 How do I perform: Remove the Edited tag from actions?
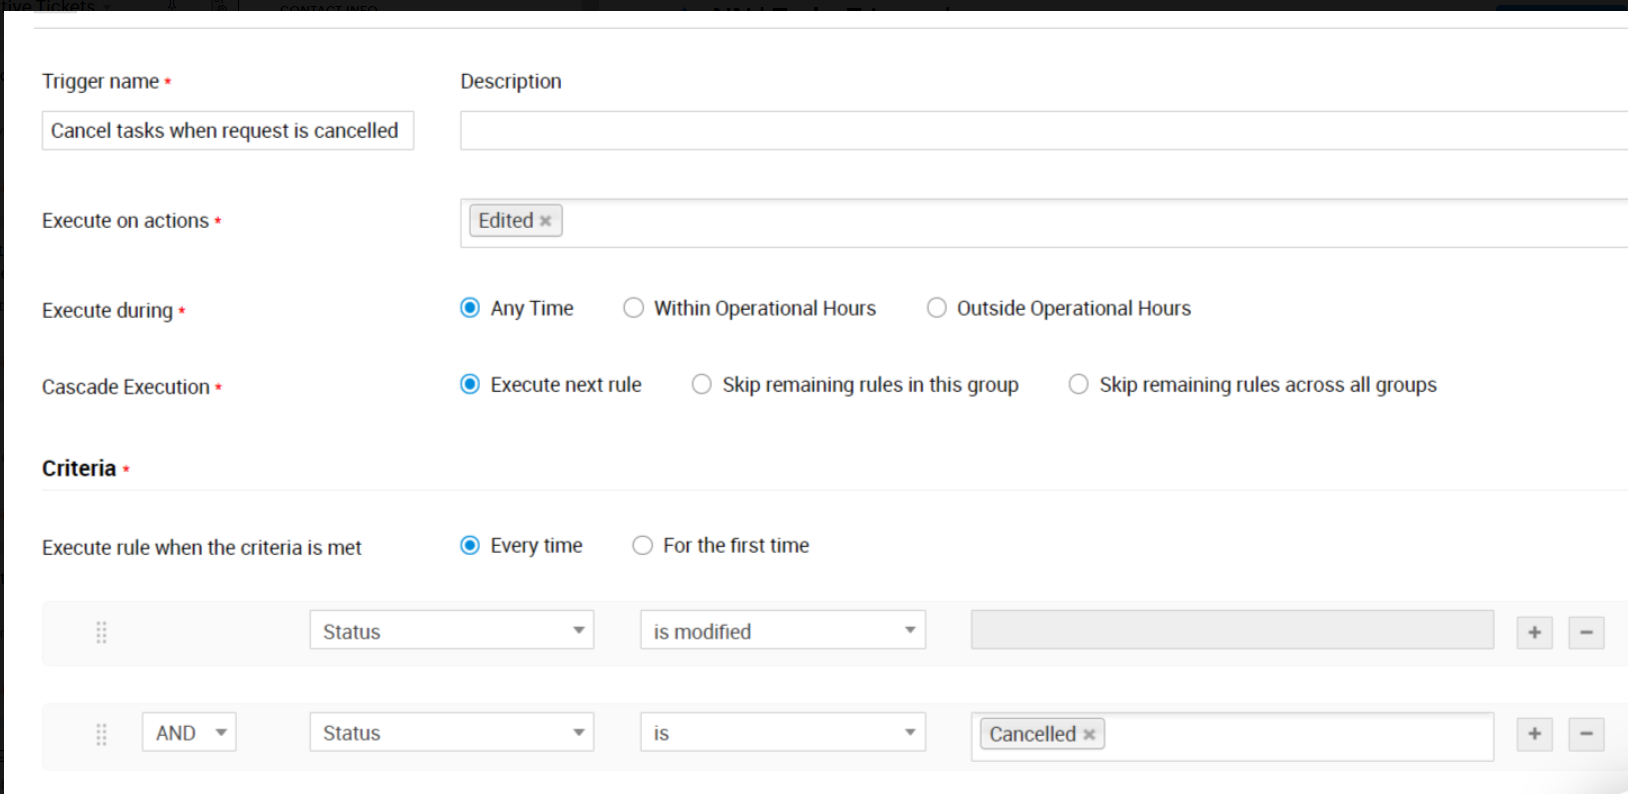click(x=546, y=221)
